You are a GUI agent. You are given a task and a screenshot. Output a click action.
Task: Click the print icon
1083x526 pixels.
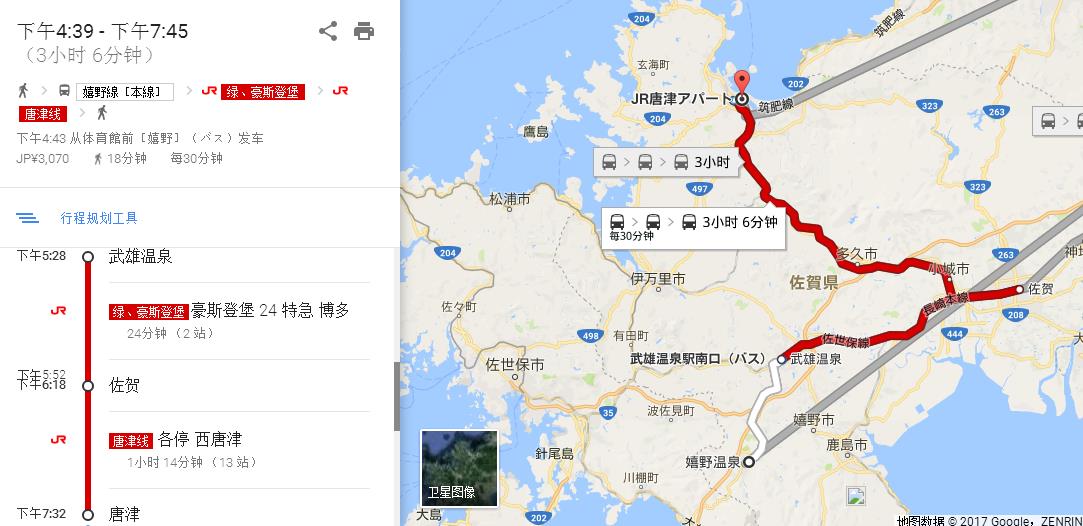[364, 31]
